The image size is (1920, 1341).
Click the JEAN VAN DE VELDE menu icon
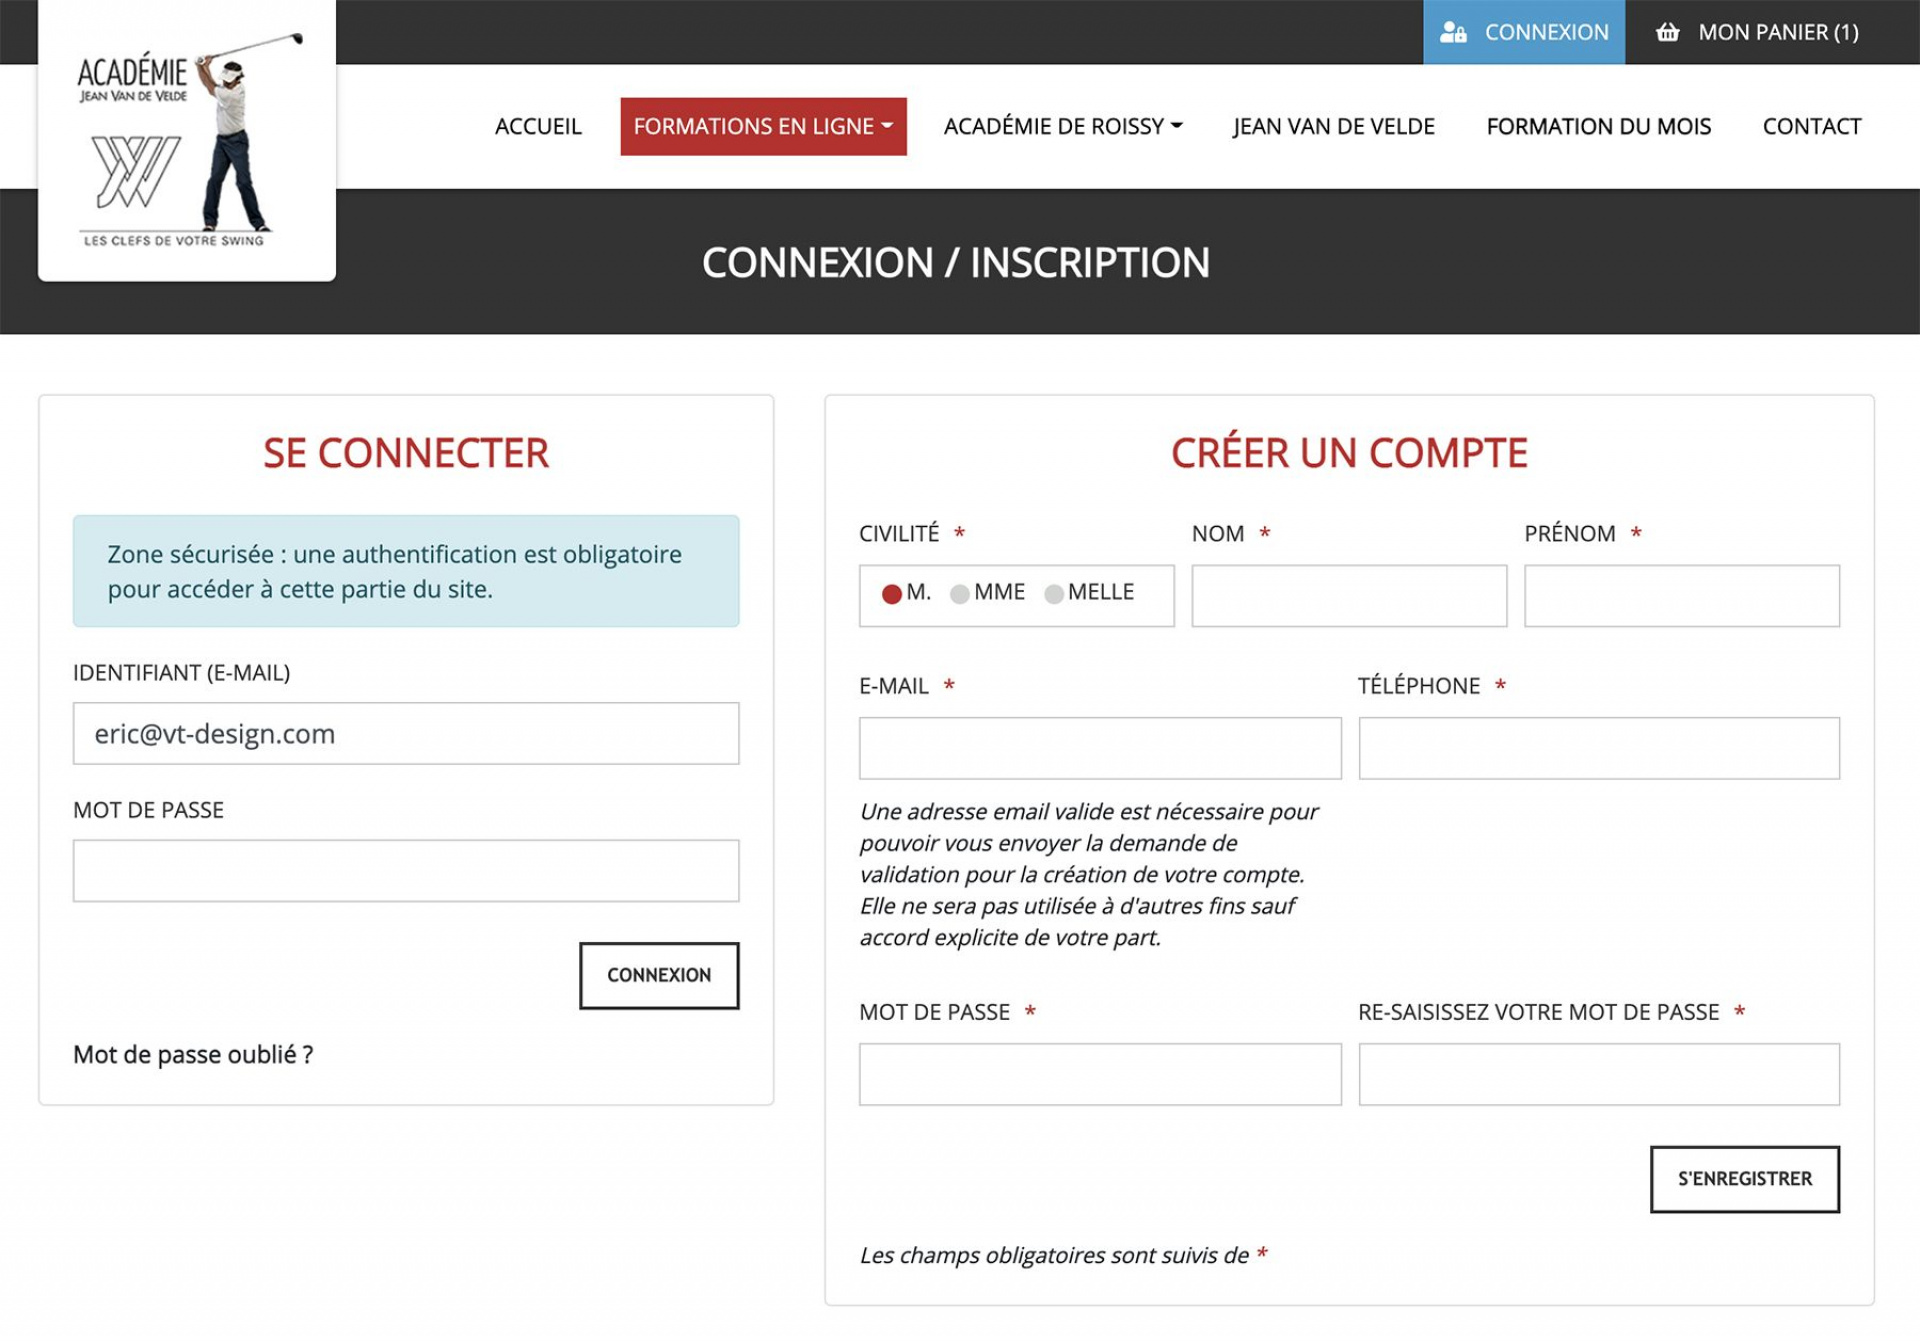(1329, 125)
